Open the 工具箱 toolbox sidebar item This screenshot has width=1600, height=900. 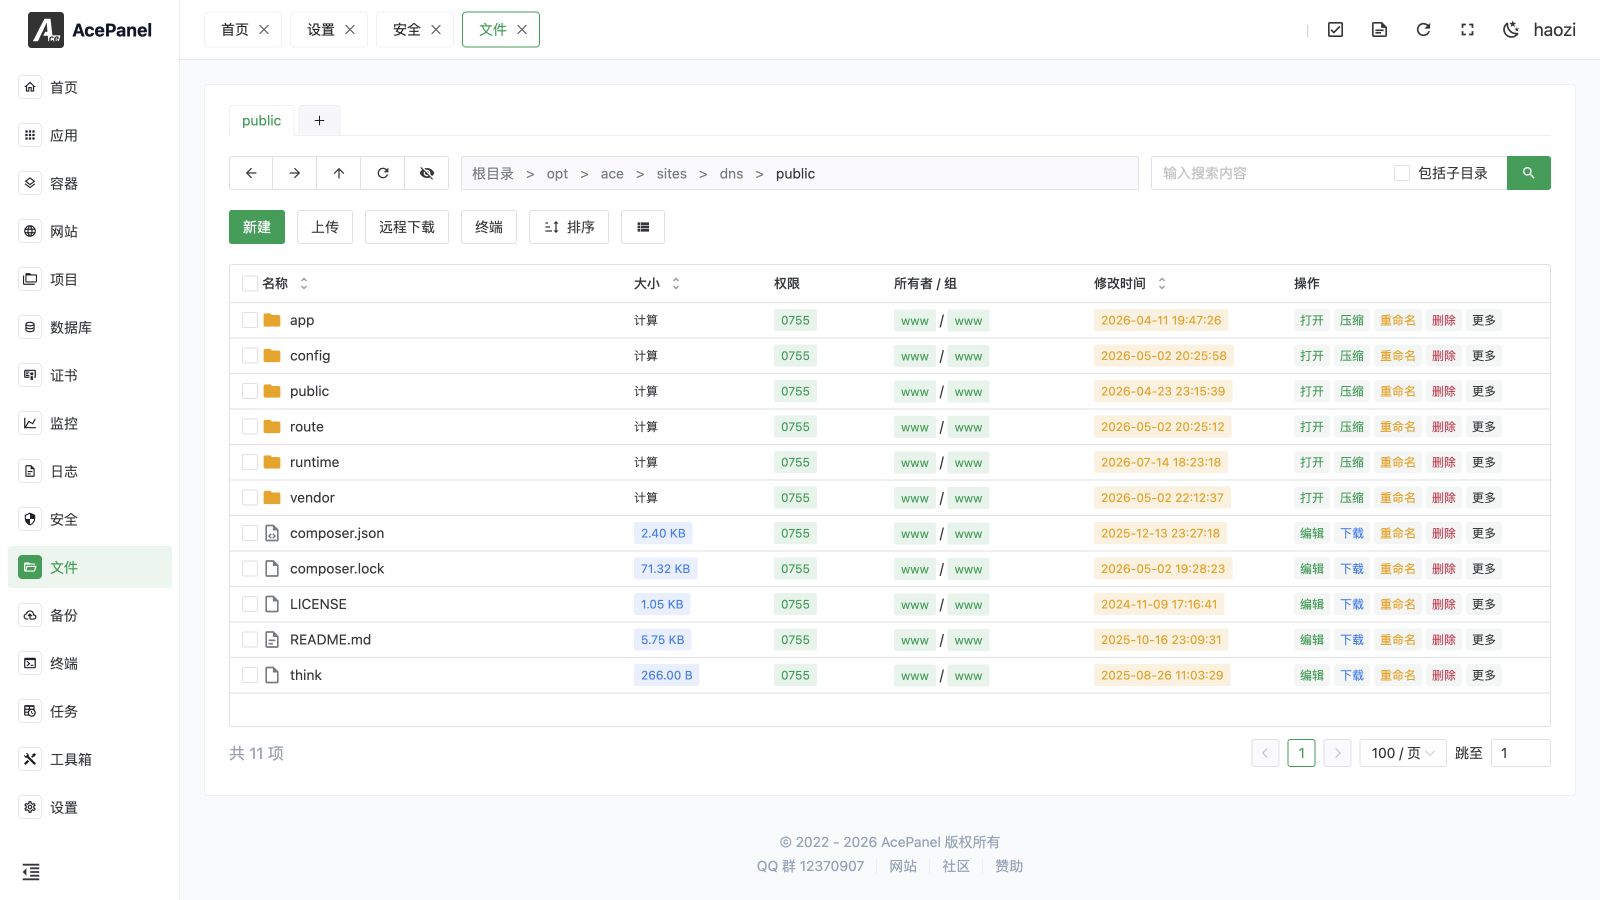click(x=90, y=759)
